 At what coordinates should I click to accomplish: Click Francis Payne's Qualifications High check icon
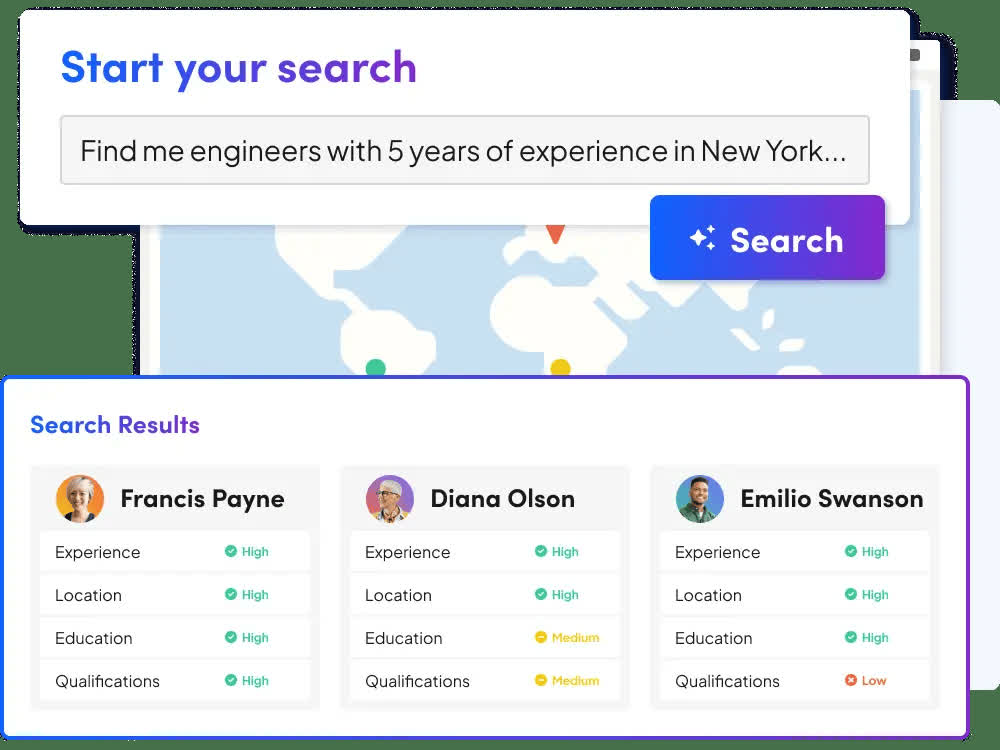pyautogui.click(x=231, y=680)
